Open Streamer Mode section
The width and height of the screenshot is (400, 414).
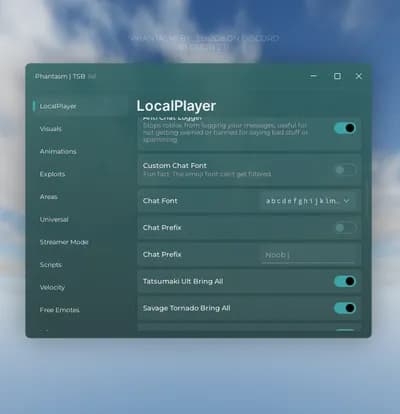[x=64, y=242]
